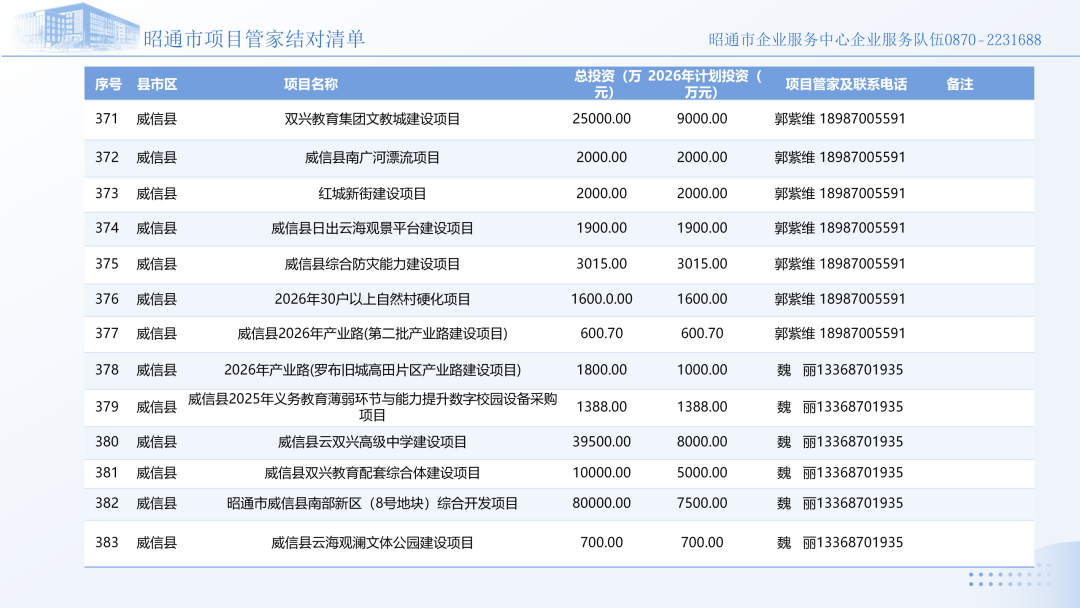This screenshot has width=1080, height=608.
Task: Select the 数字校园设备采购项目 project name
Action: coord(372,407)
